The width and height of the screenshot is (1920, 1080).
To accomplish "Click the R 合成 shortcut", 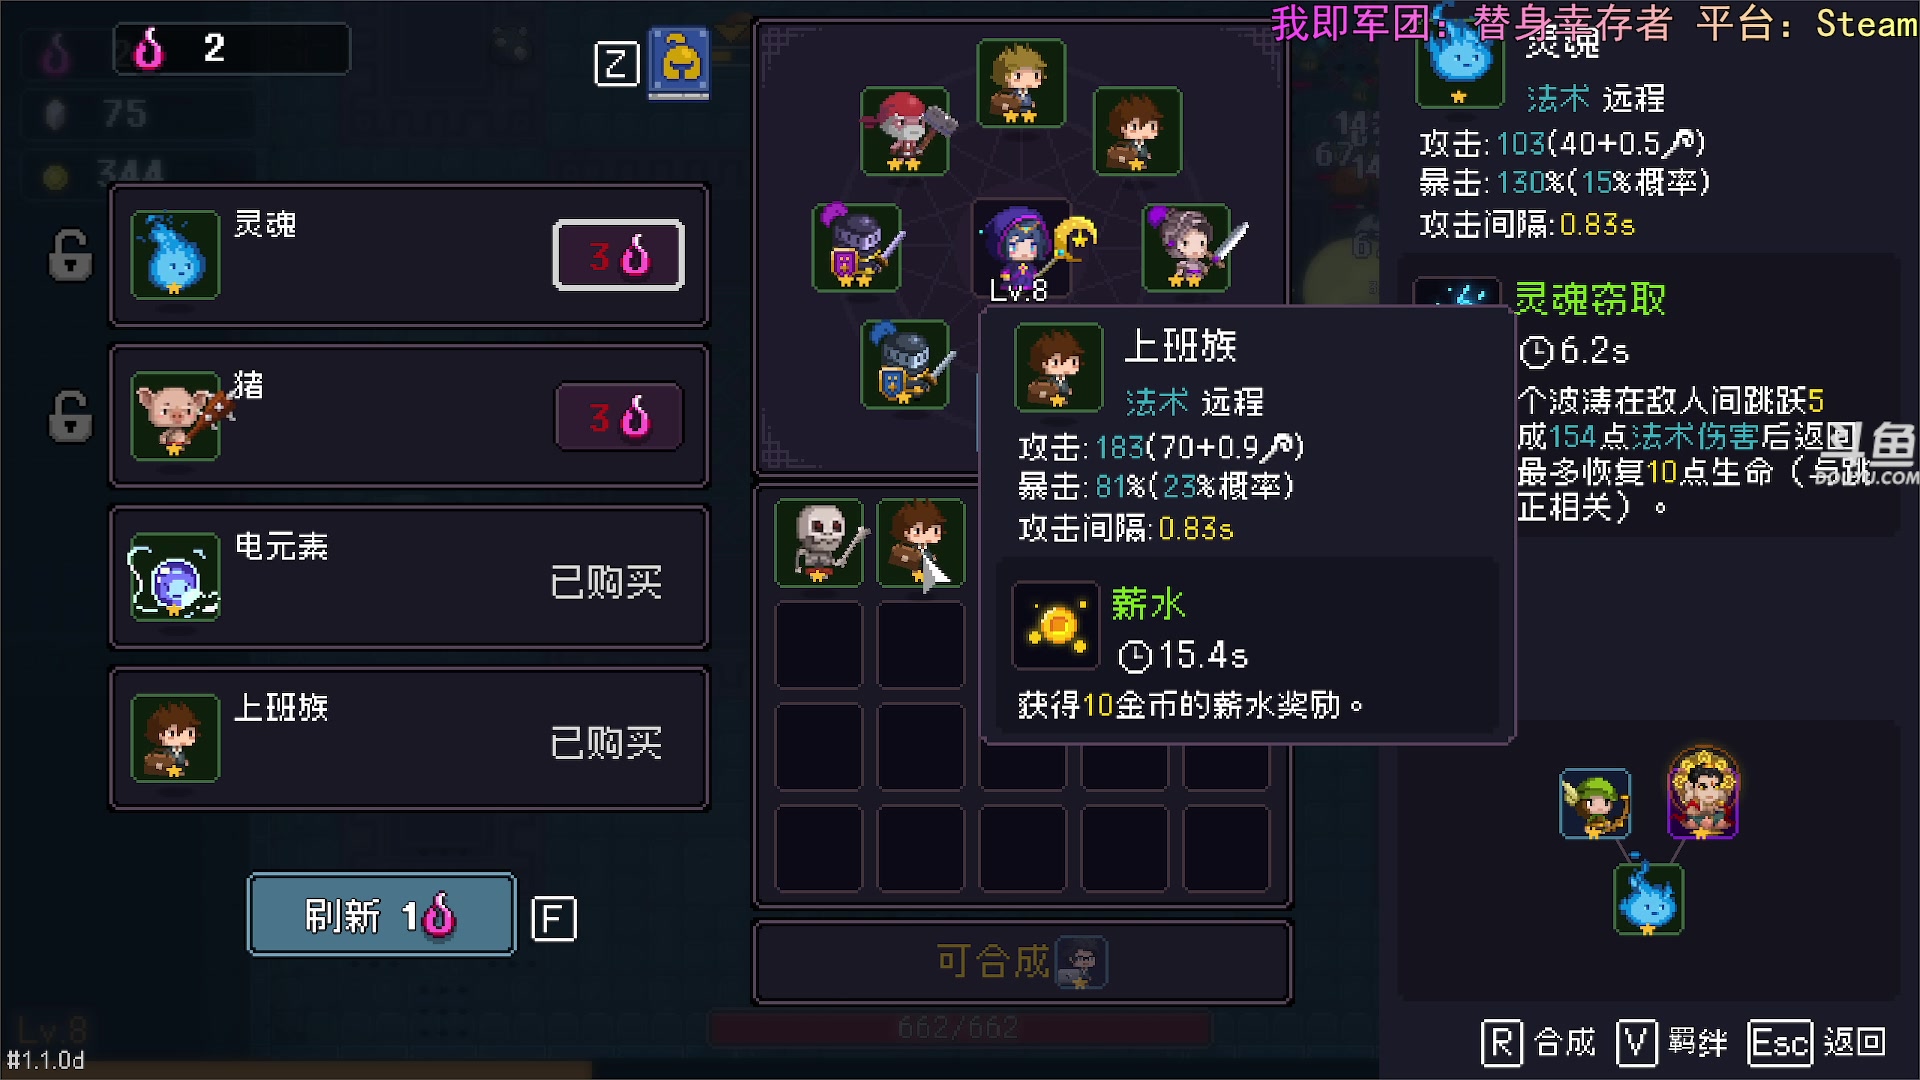I will (1539, 1043).
